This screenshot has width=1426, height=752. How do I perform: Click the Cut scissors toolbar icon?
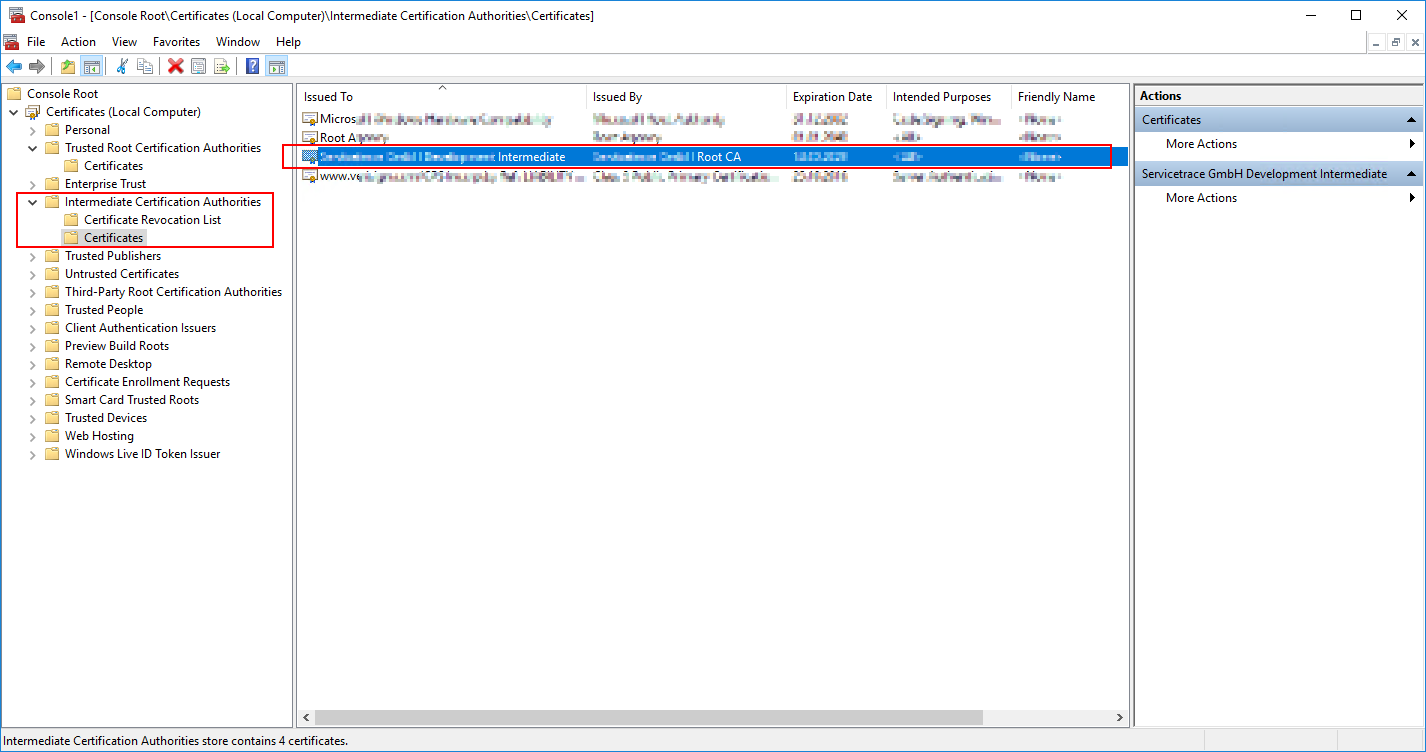coord(122,66)
